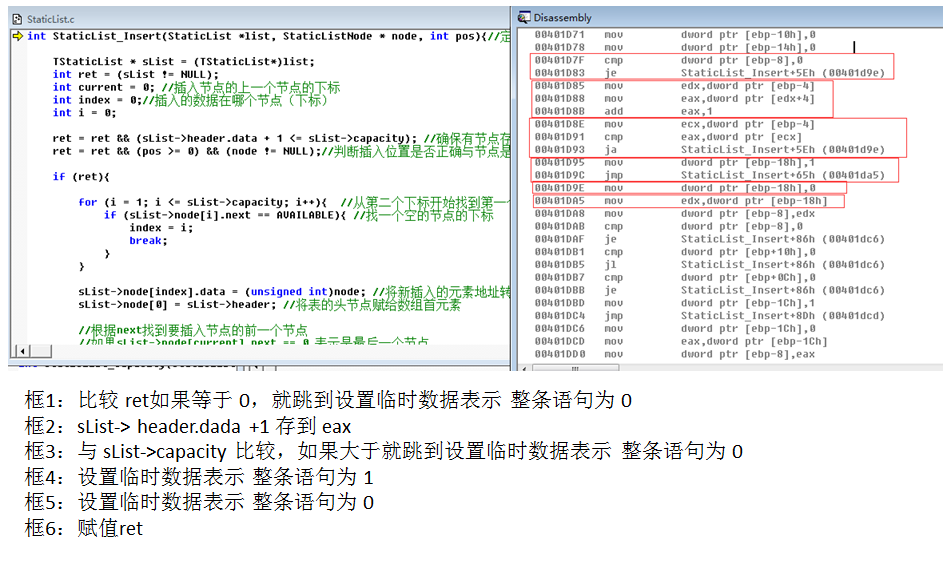Click the row at 00401DA8 'mov dword ptr [ebp-8],edx'

pos(674,214)
